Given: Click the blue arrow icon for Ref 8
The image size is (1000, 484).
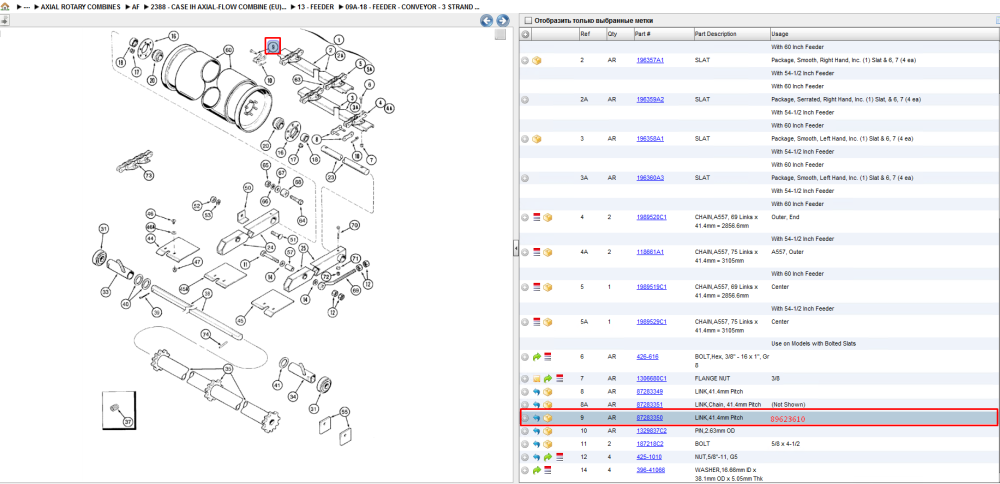Looking at the screenshot, I should 537,392.
